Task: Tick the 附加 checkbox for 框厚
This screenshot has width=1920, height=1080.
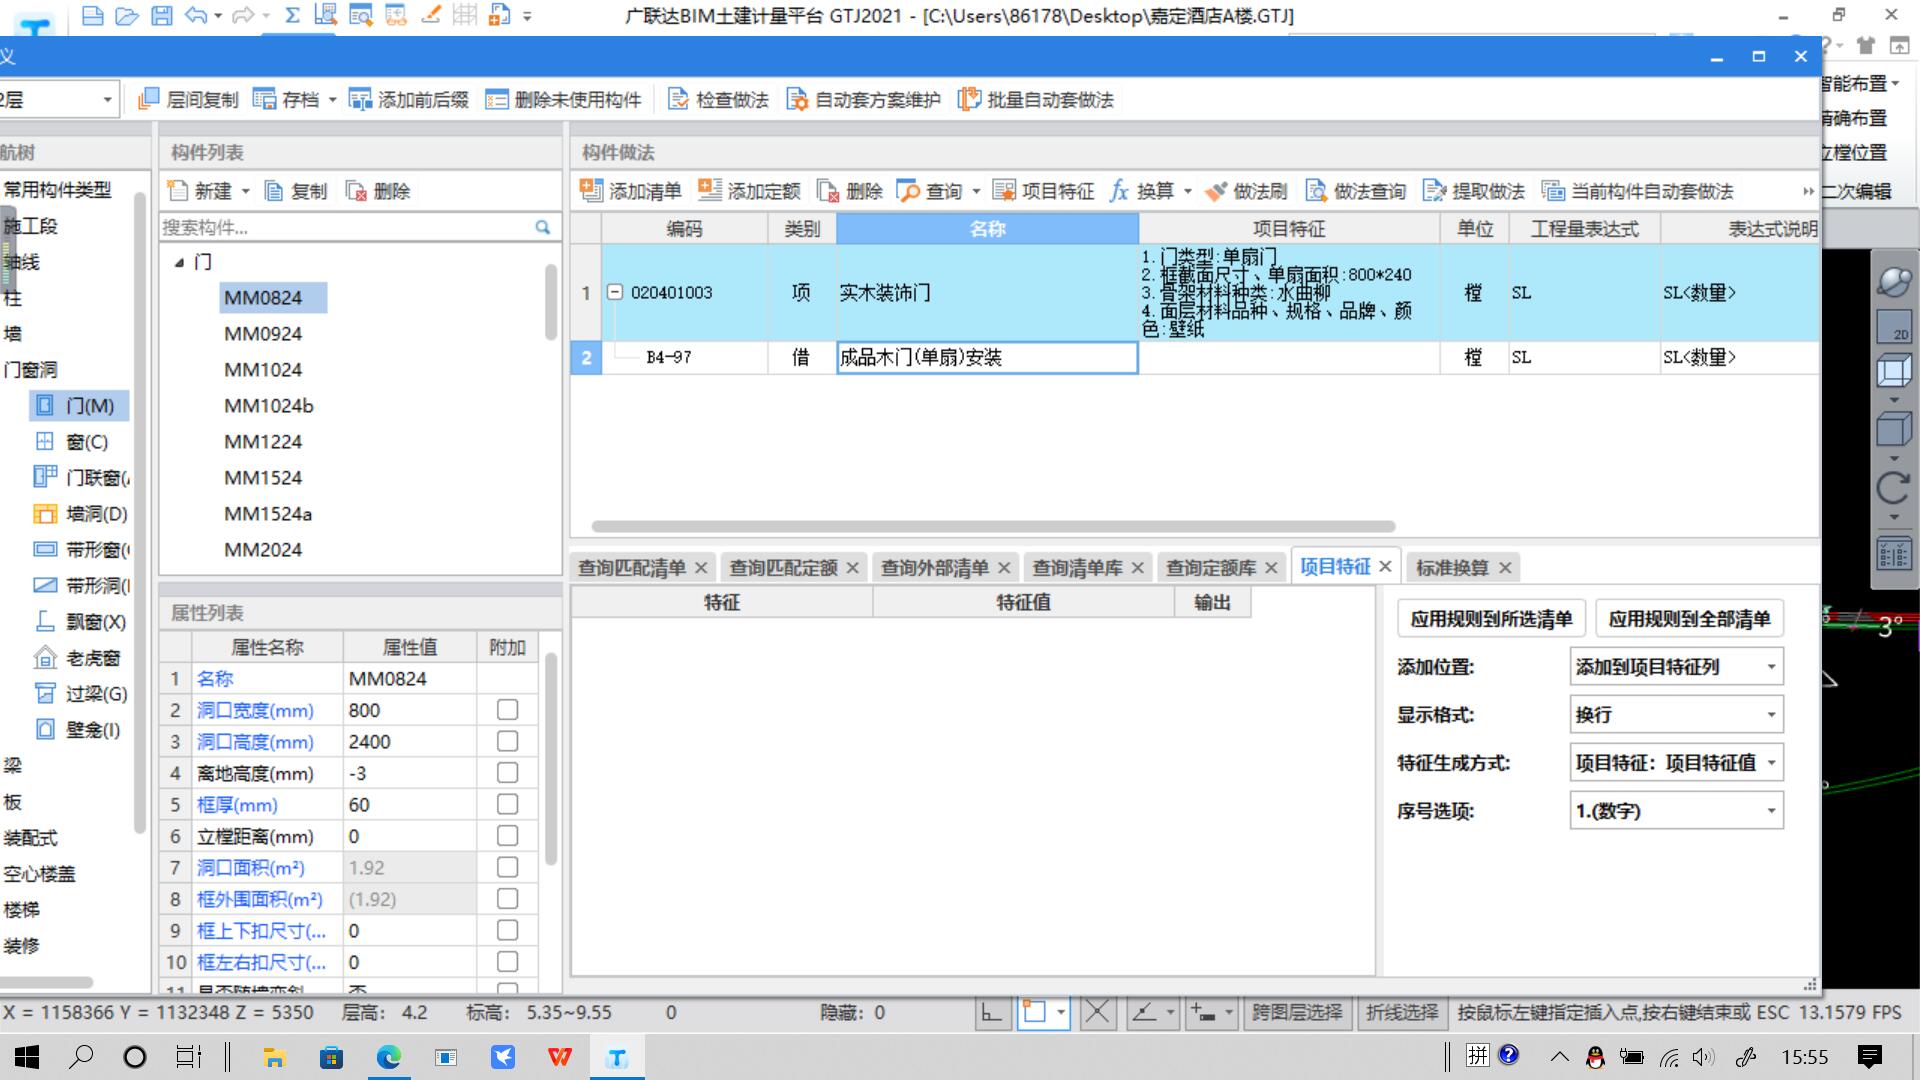Action: 507,804
